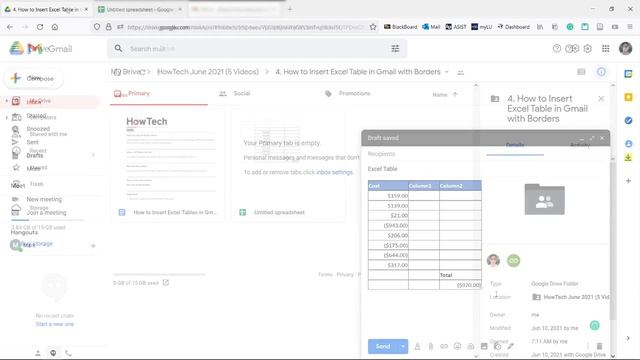
Task: Click Join a meeting
Action: (x=46, y=213)
